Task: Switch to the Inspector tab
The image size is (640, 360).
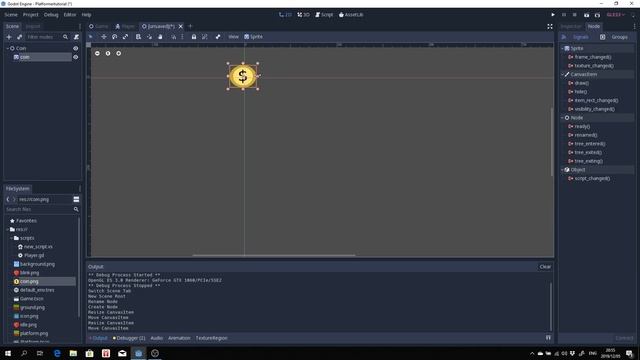Action: pyautogui.click(x=571, y=26)
